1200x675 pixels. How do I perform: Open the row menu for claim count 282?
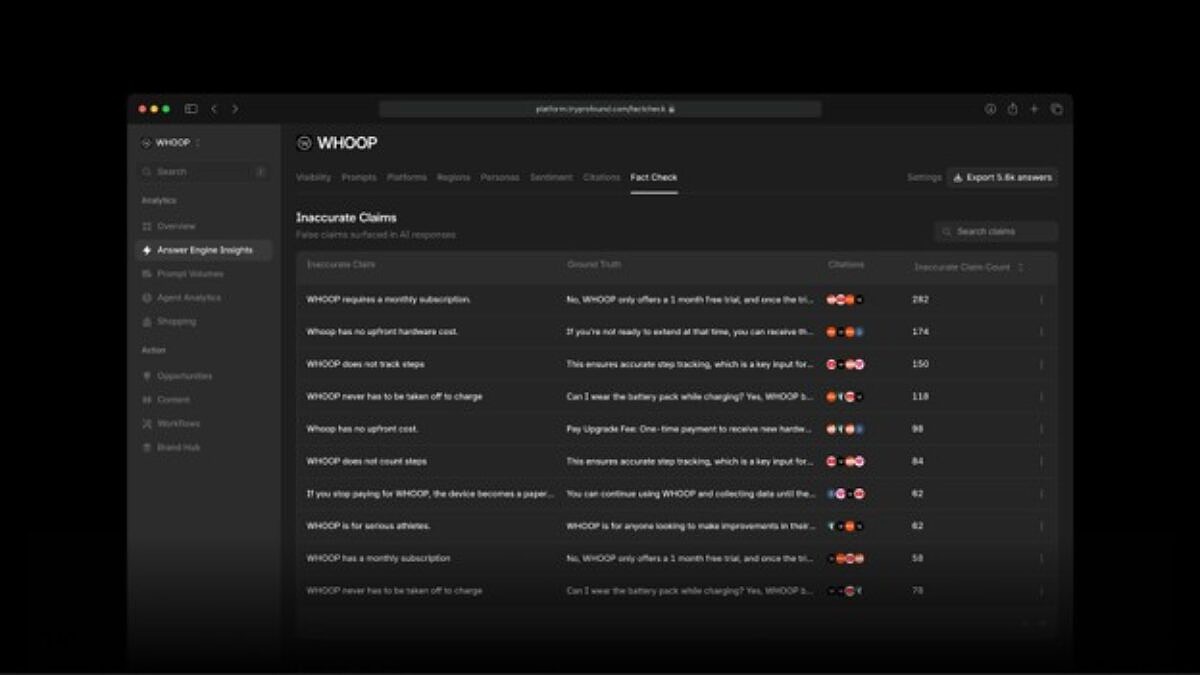[1040, 299]
